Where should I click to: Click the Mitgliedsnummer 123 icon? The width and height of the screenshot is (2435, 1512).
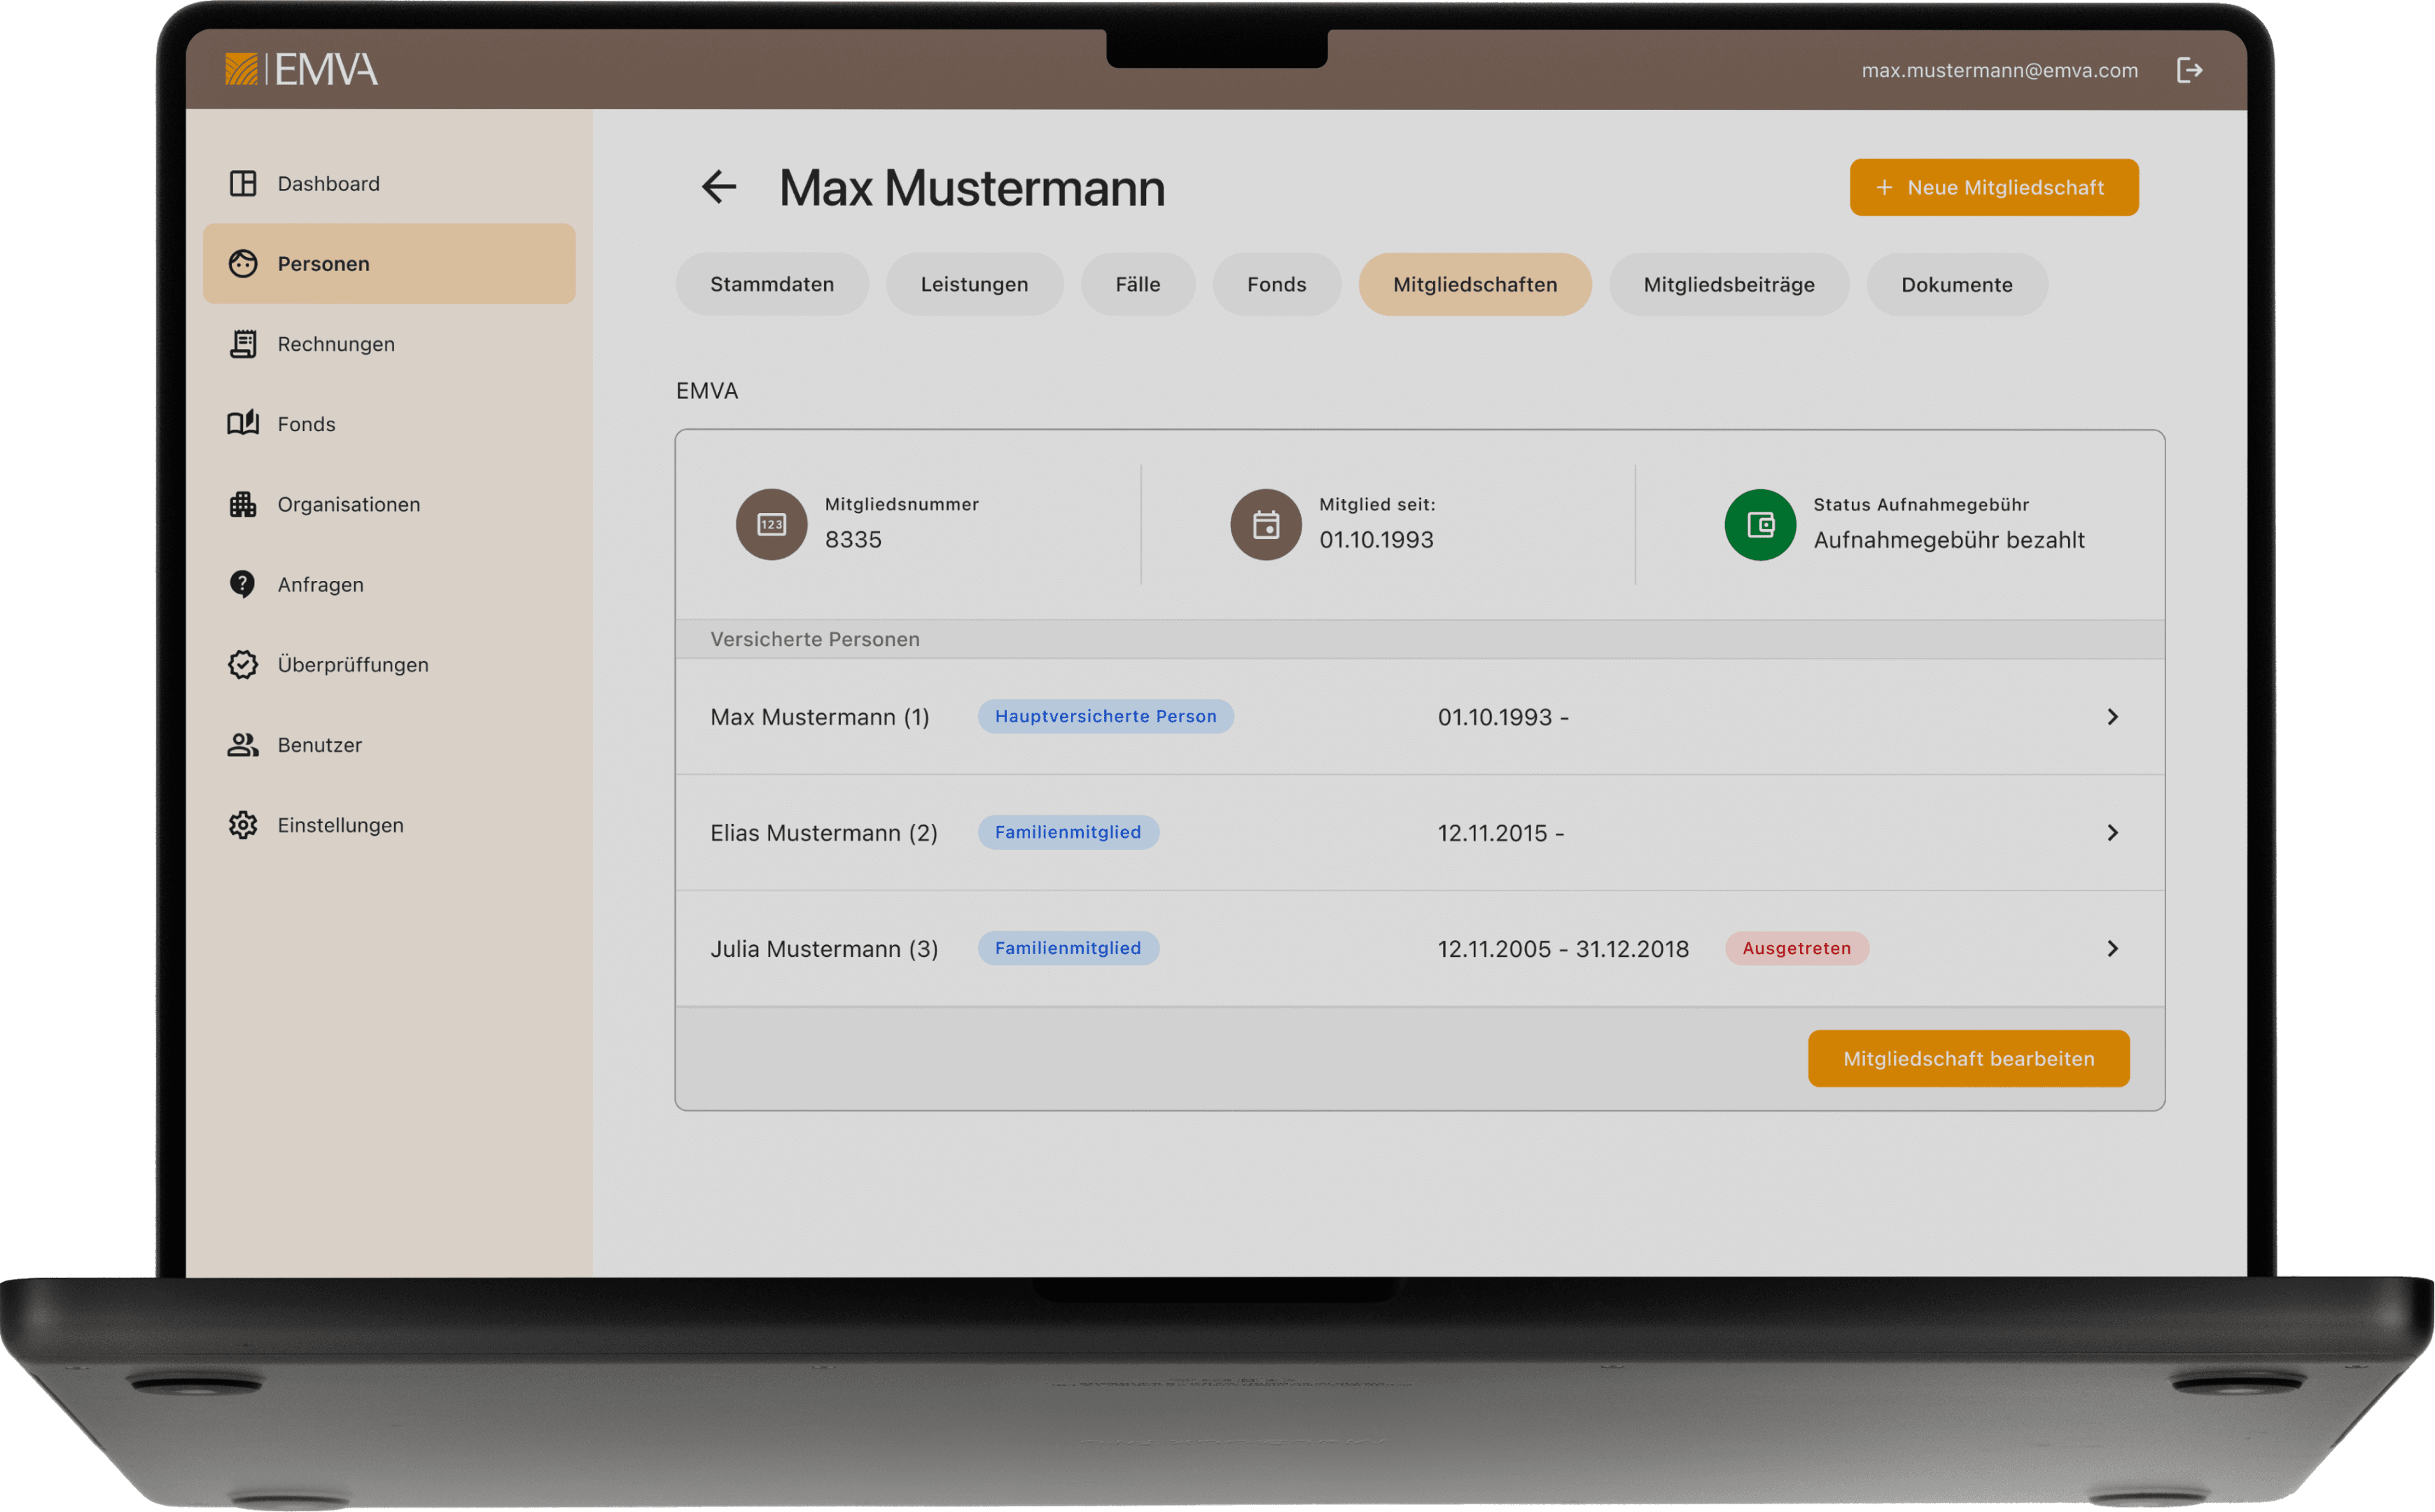tap(771, 525)
